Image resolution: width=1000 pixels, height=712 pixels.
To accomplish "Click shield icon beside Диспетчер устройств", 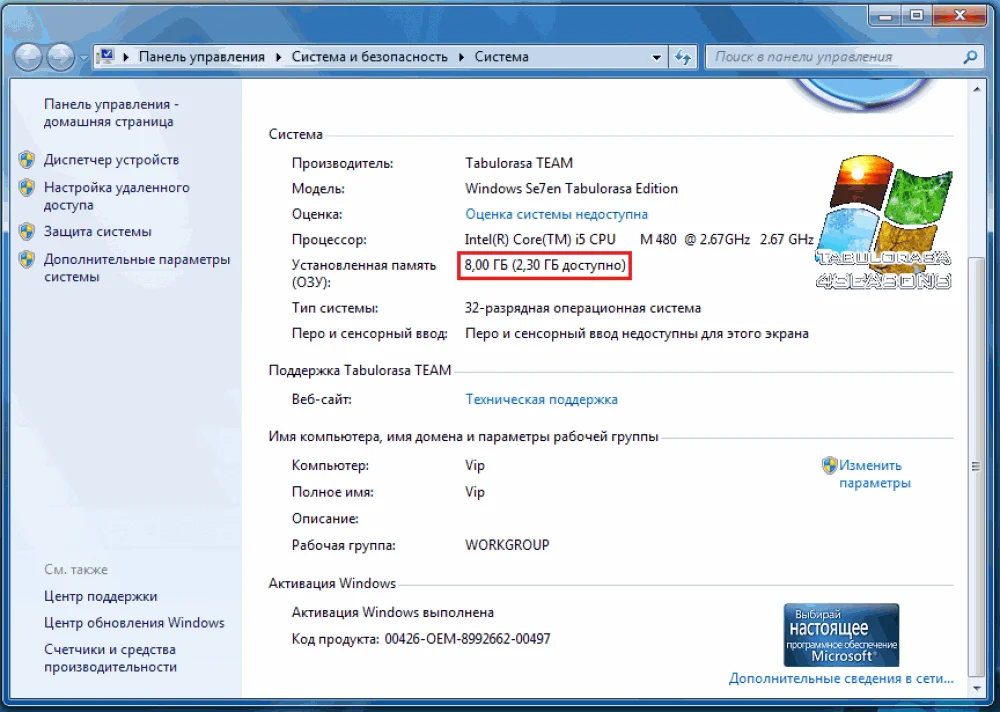I will (27, 159).
